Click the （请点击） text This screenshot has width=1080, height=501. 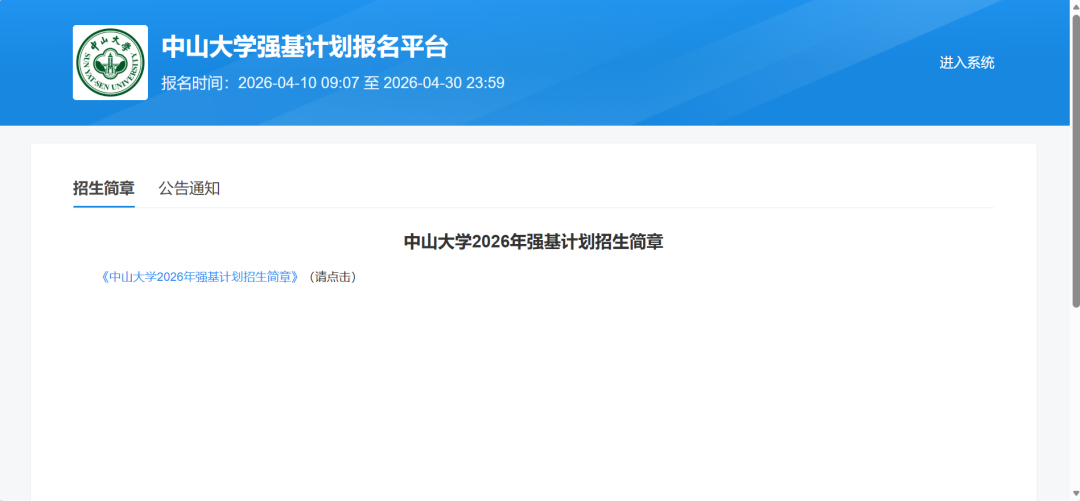(331, 277)
